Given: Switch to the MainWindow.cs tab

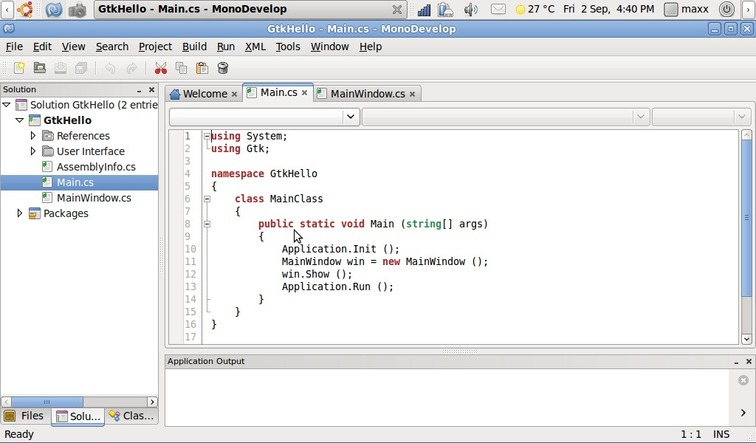Looking at the screenshot, I should coord(367,94).
